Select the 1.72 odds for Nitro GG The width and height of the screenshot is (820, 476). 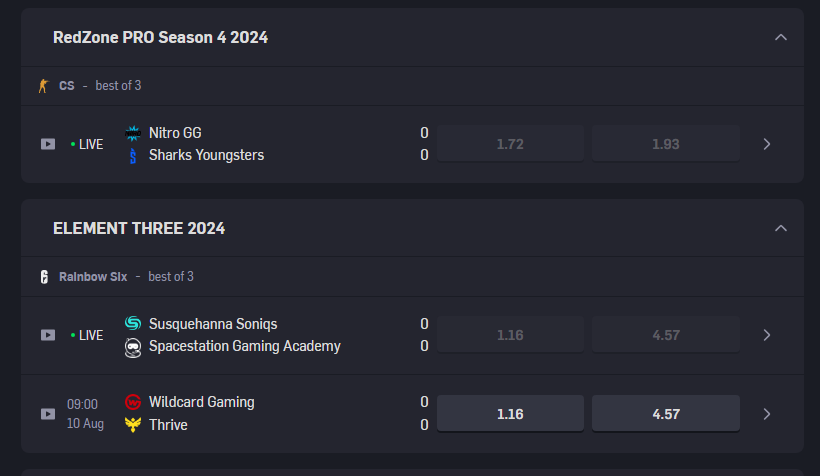[510, 144]
